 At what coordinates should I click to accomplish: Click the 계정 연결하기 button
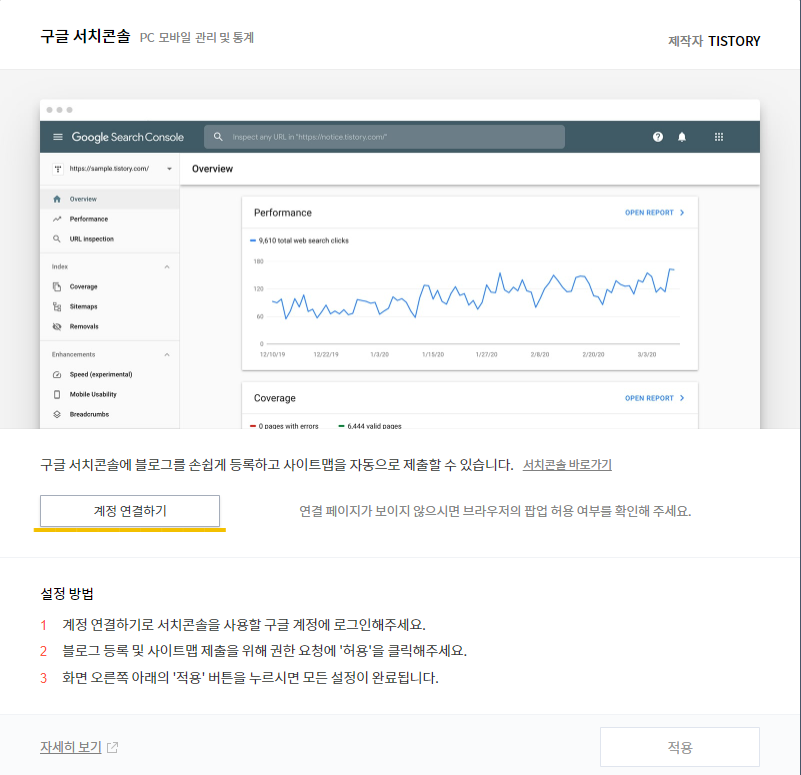pyautogui.click(x=130, y=510)
